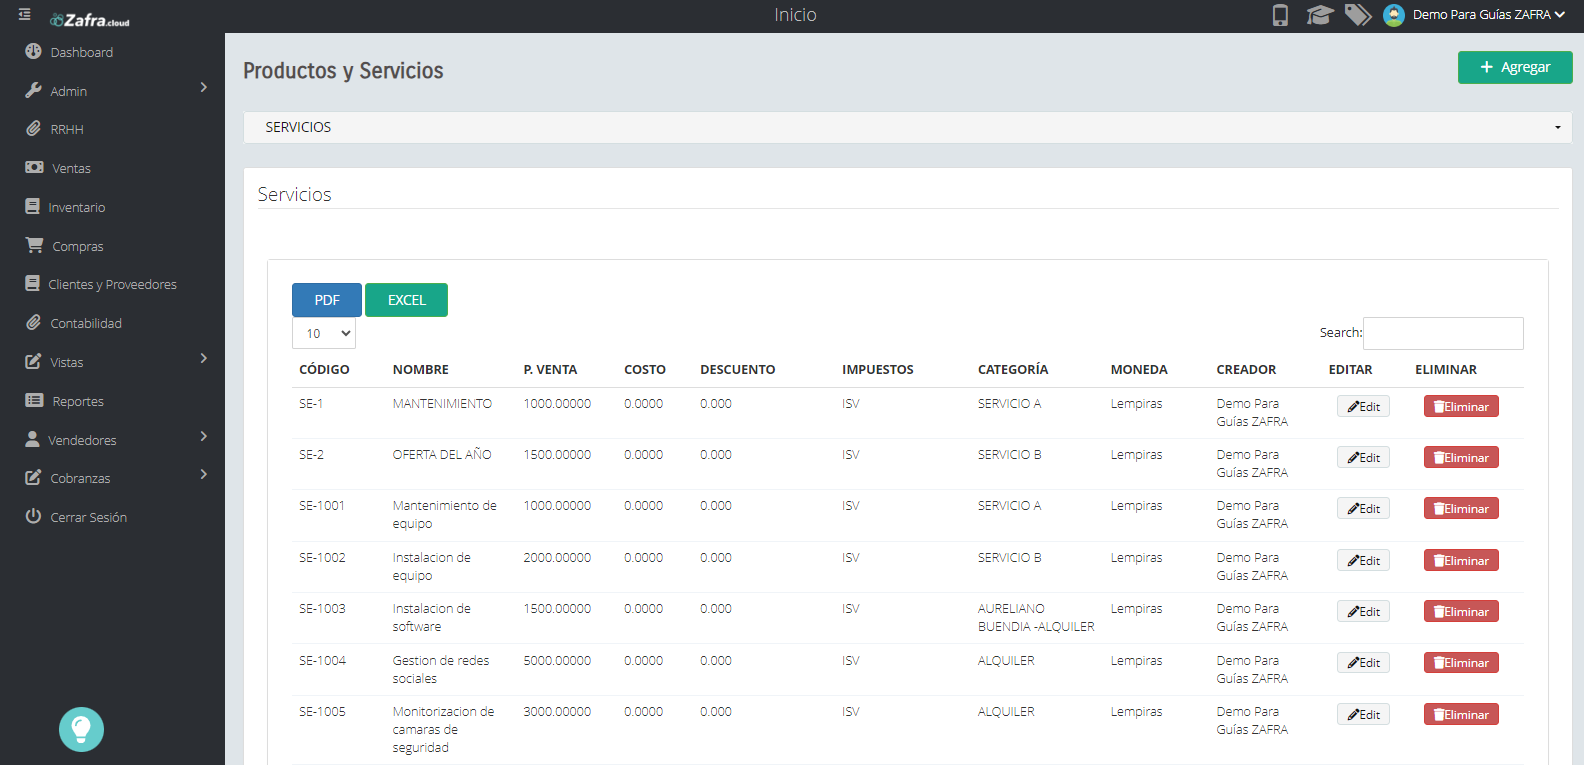Click the Agregar button
This screenshot has height=765, width=1584.
coord(1515,67)
